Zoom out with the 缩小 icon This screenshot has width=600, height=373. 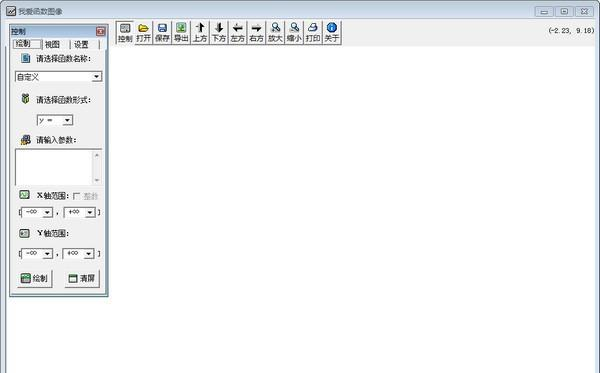[x=294, y=32]
